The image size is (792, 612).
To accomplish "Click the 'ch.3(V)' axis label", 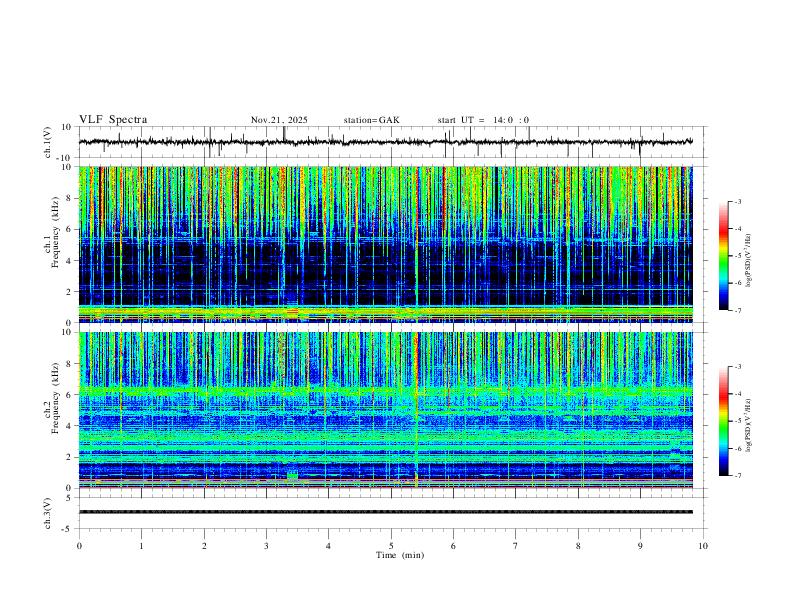I will 48,514.
